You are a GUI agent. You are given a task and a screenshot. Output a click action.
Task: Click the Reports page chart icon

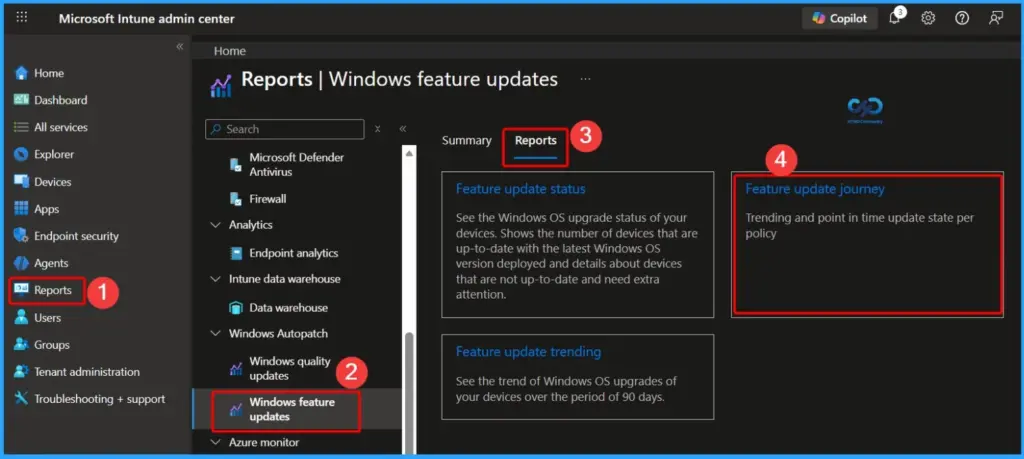[221, 86]
